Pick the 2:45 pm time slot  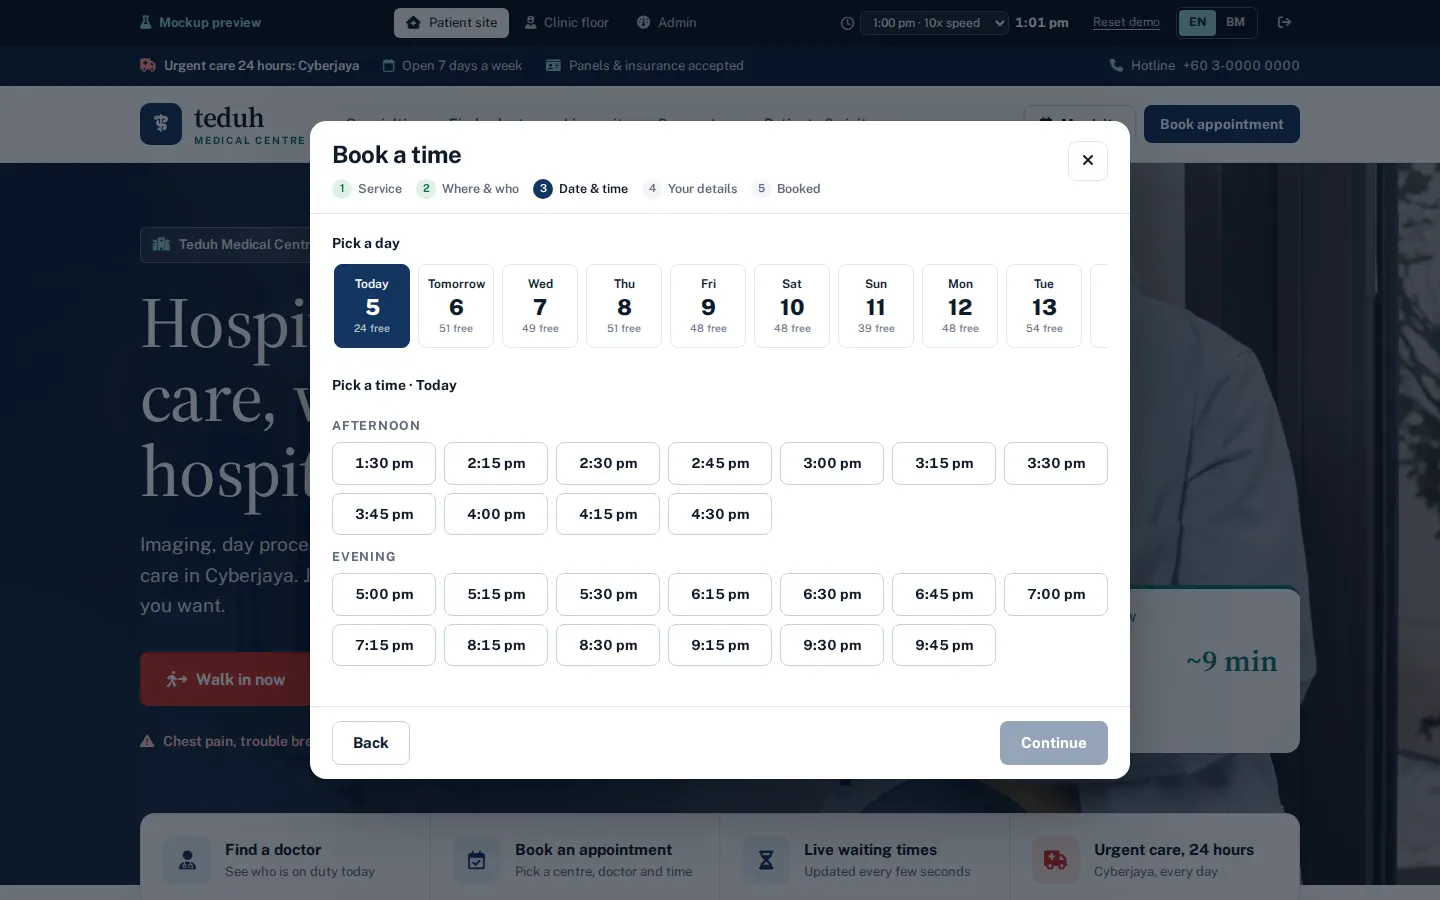[x=720, y=463]
